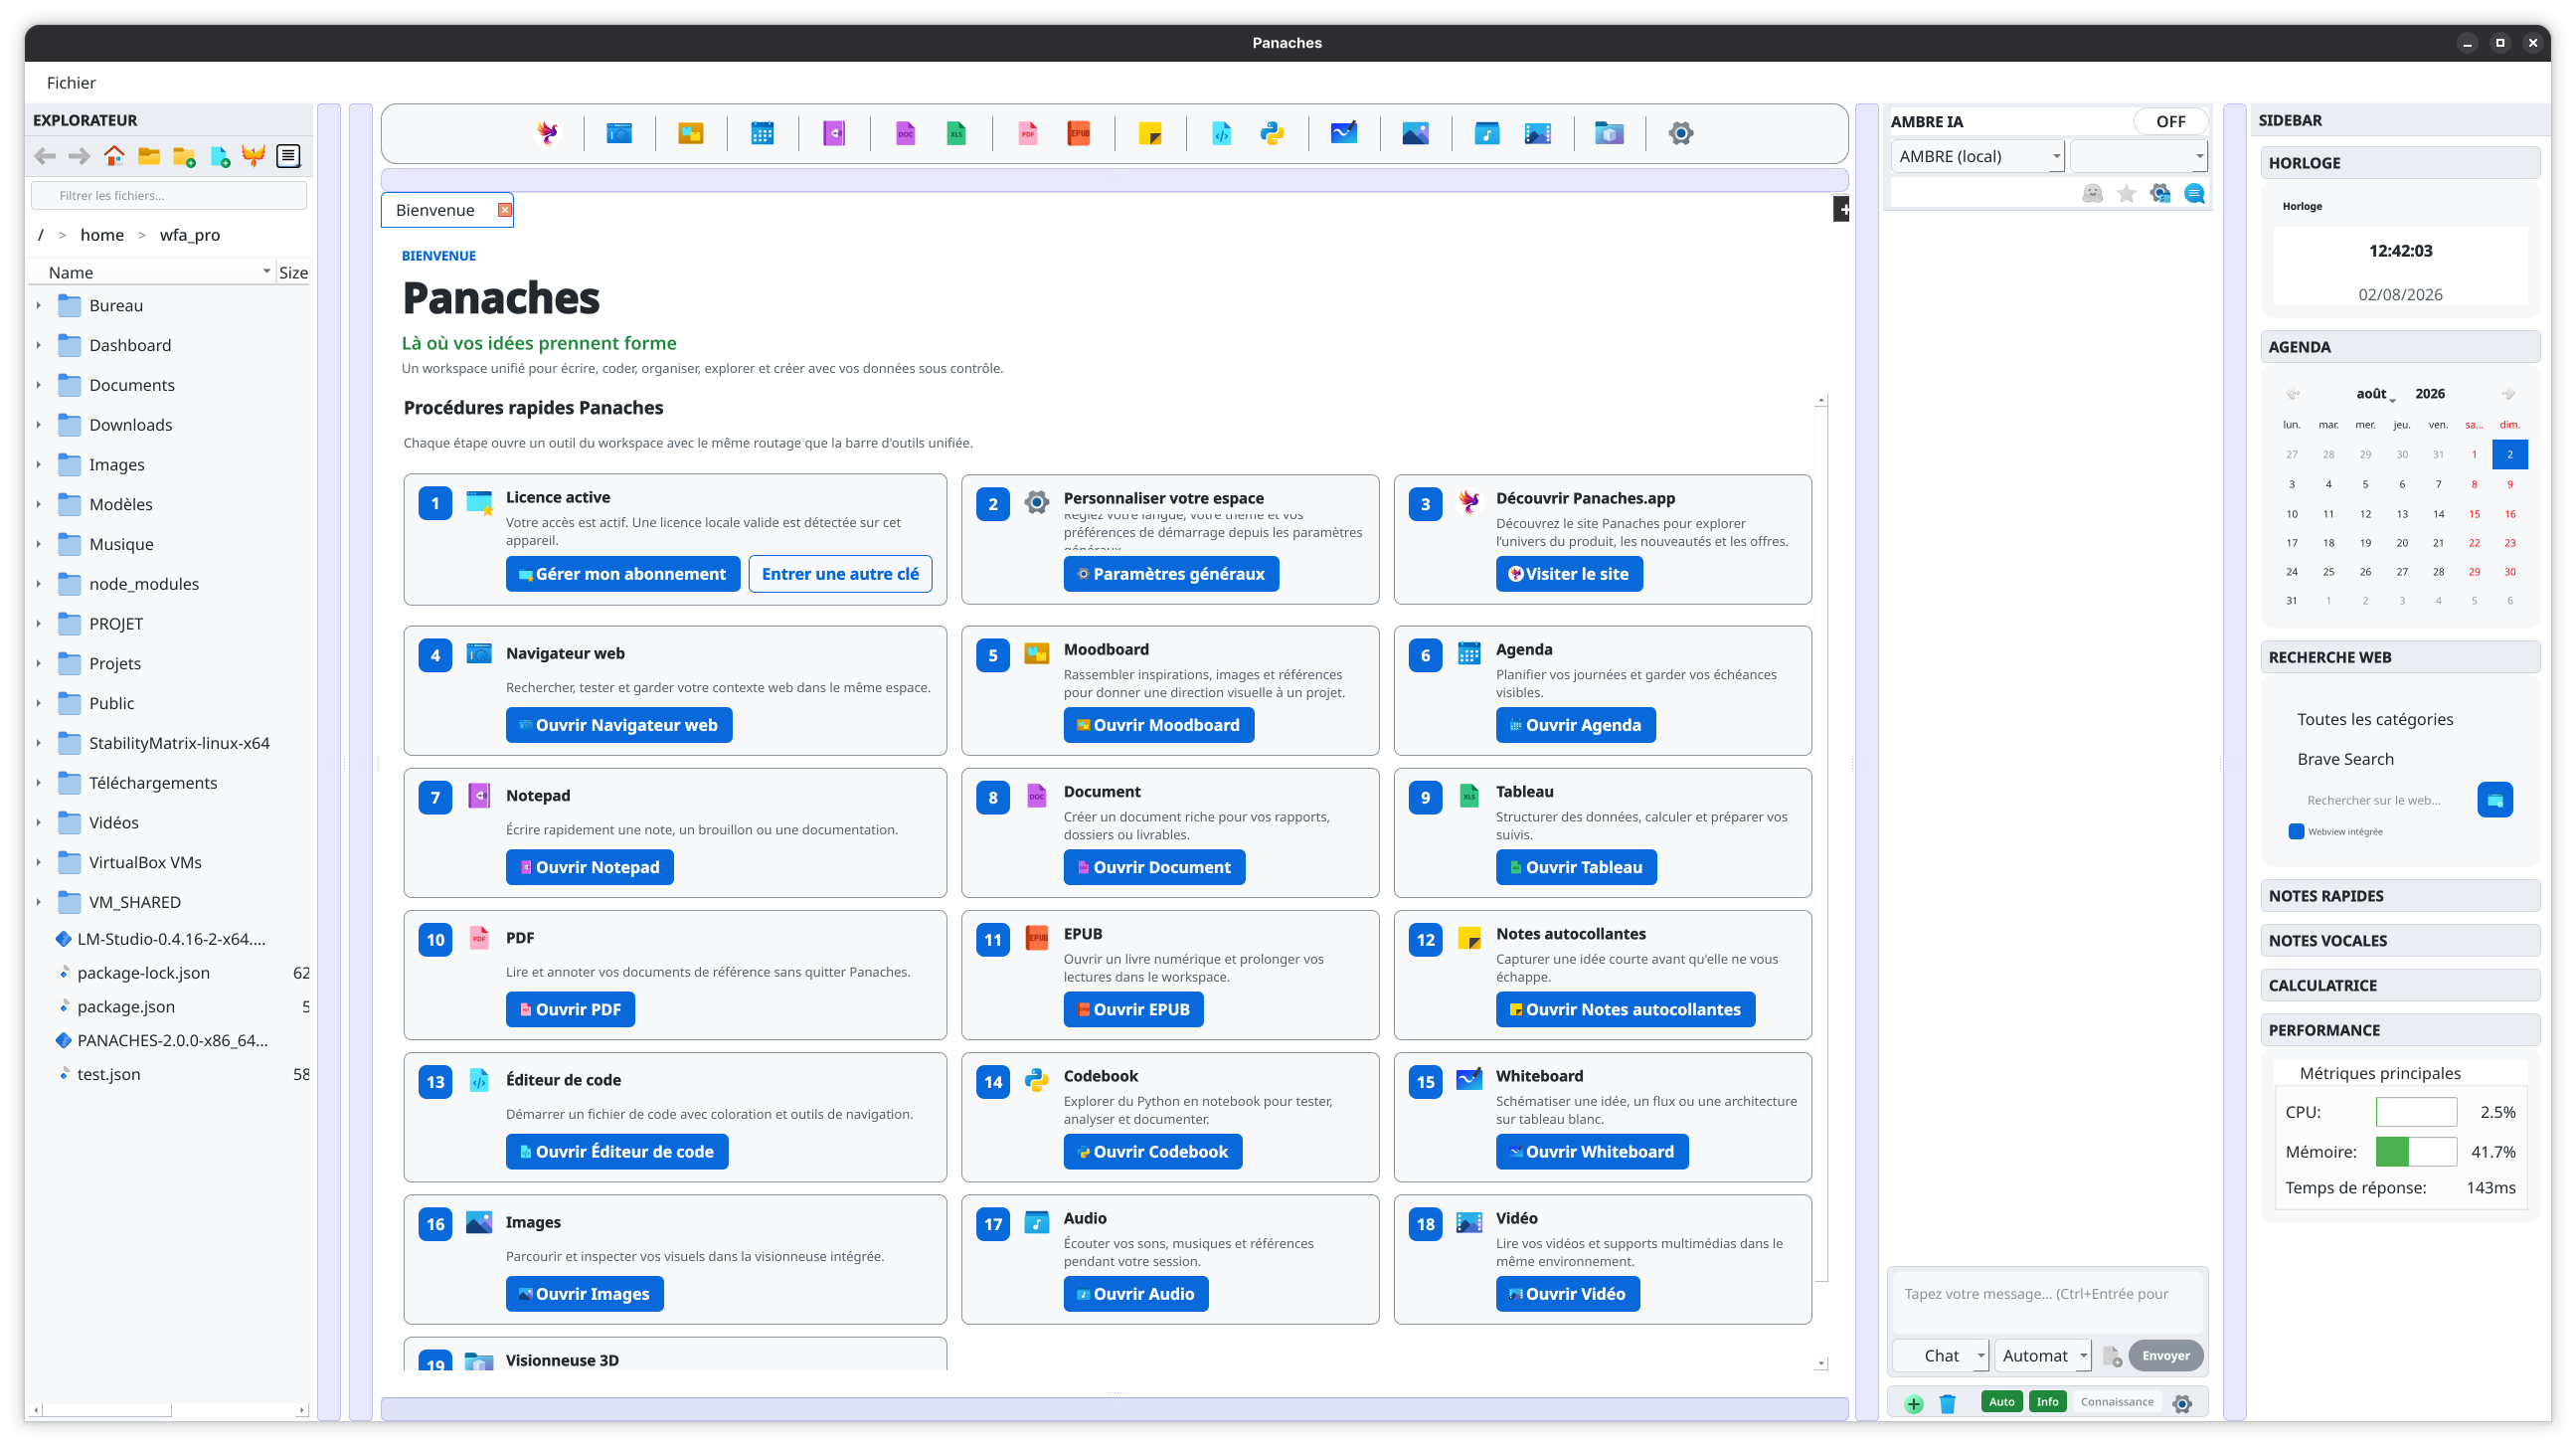2576x1446 pixels.
Task: Open the video player toolbar icon
Action: (x=1538, y=133)
